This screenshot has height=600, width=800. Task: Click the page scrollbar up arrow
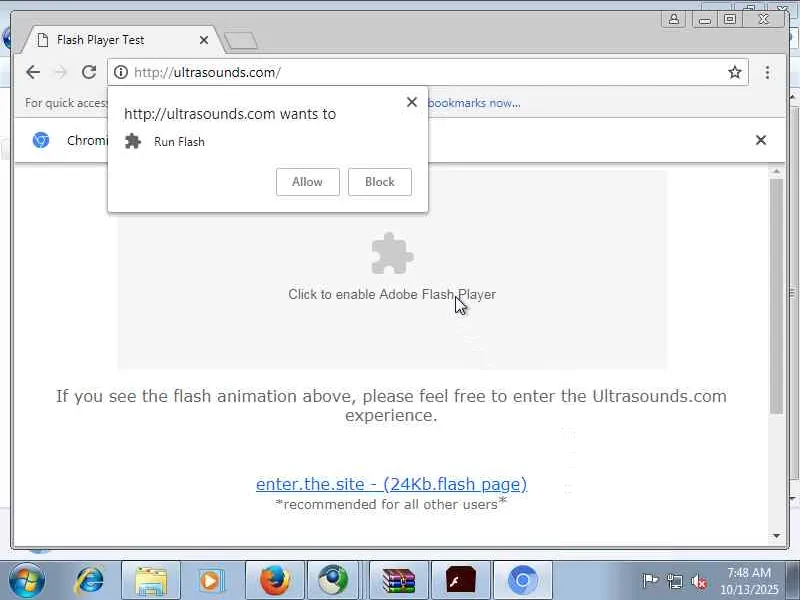[x=777, y=171]
